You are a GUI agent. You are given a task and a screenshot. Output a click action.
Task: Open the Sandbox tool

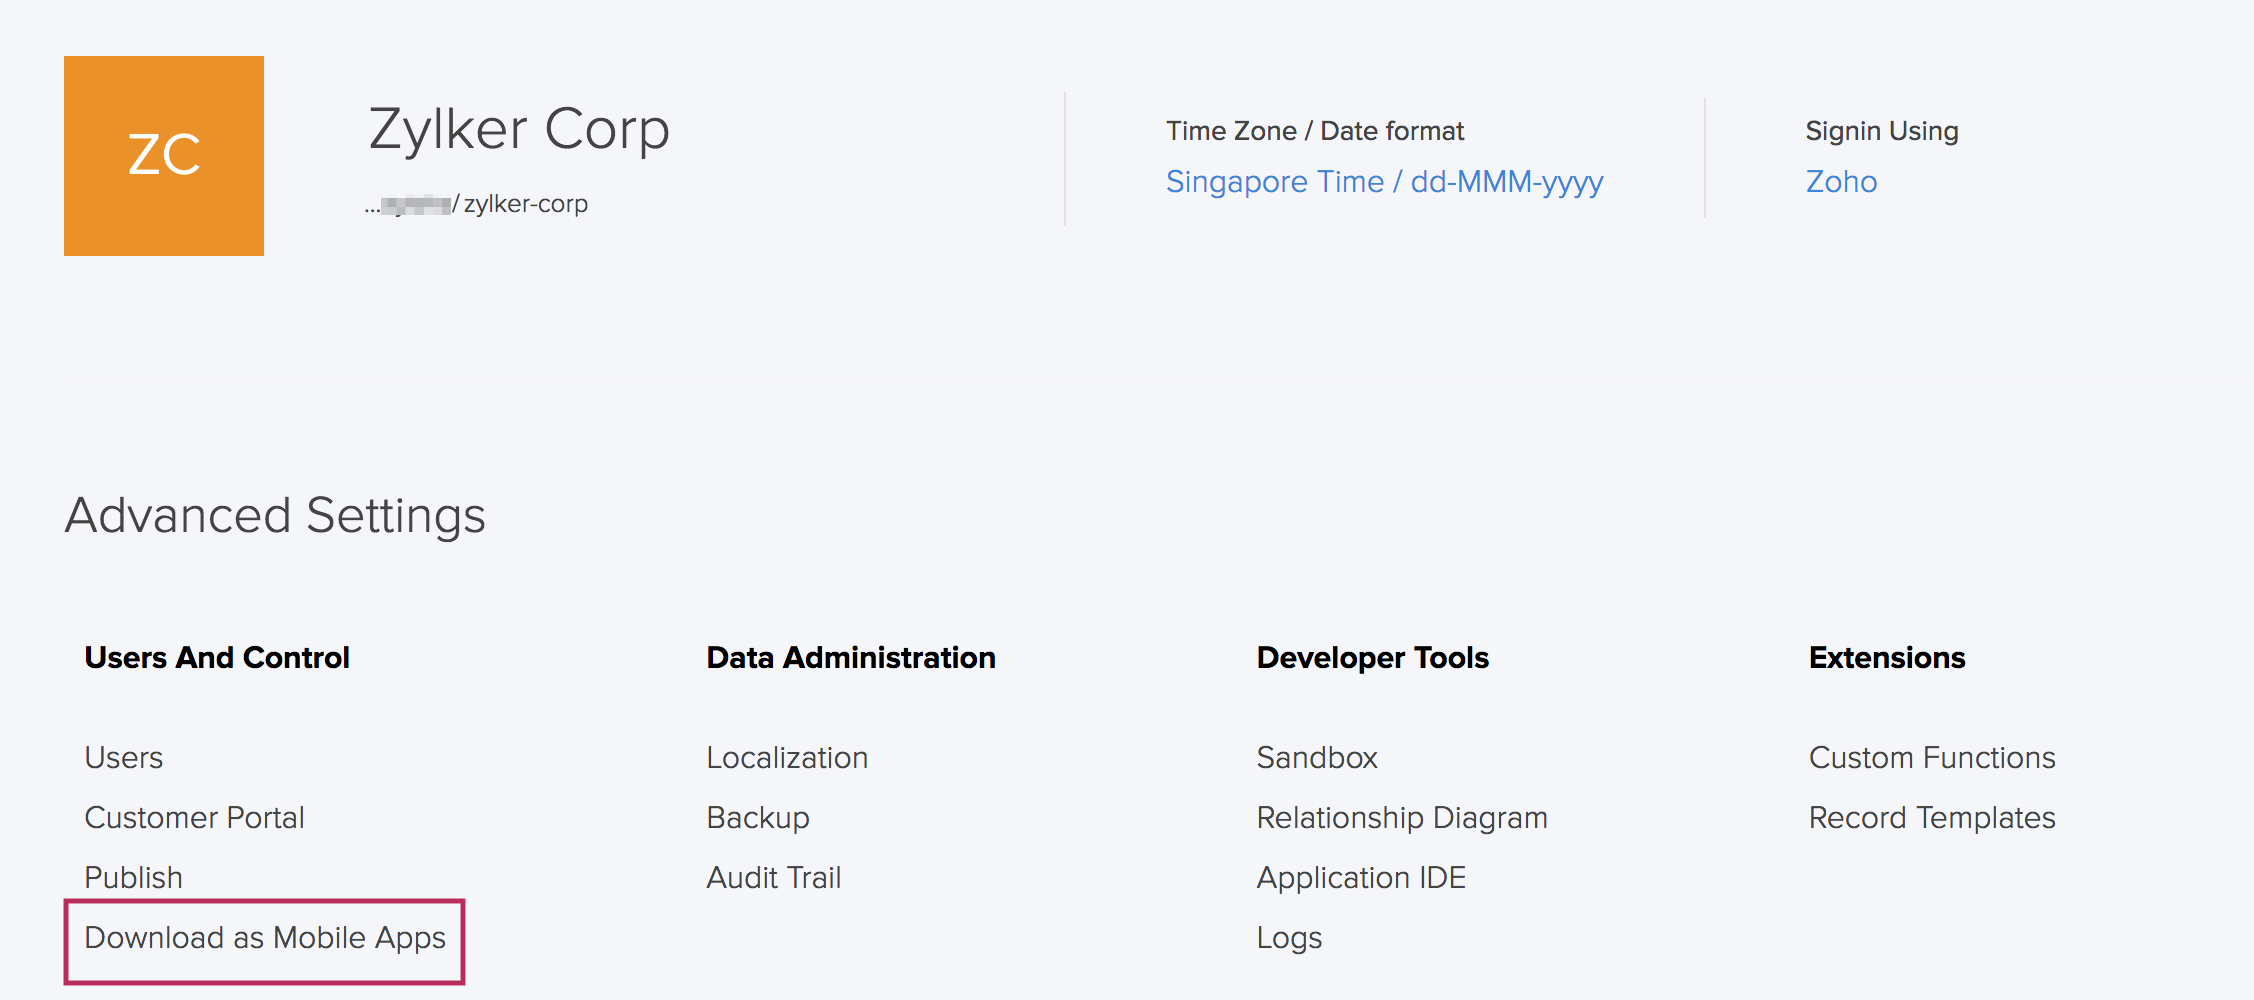click(1317, 757)
